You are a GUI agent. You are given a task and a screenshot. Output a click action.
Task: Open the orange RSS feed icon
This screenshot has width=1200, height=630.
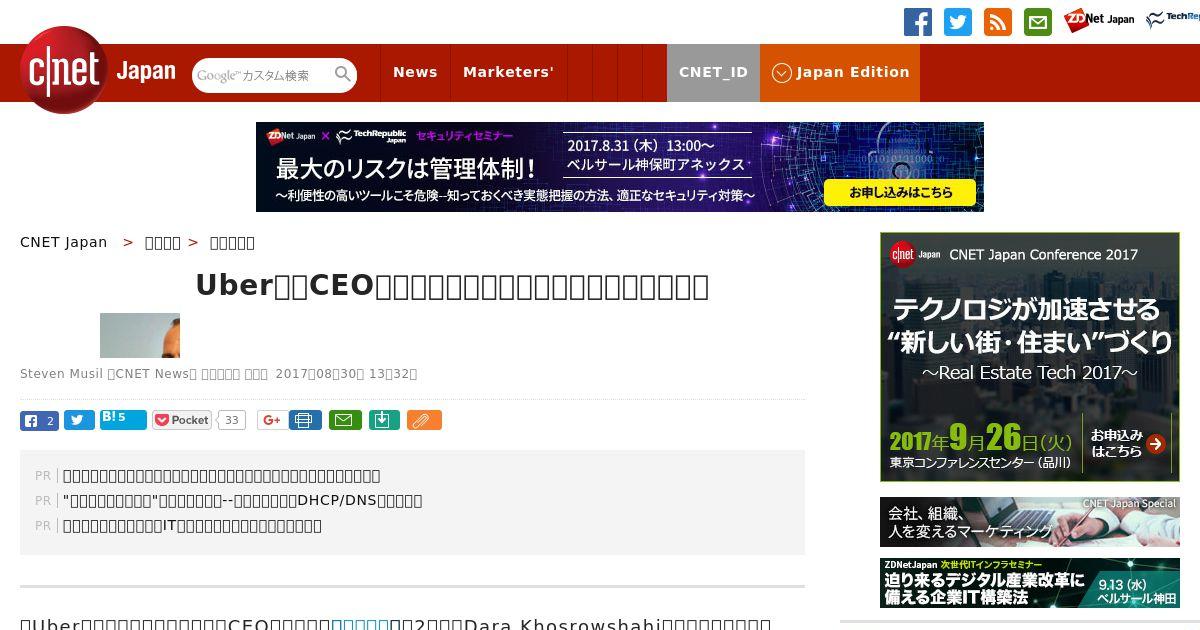click(998, 22)
